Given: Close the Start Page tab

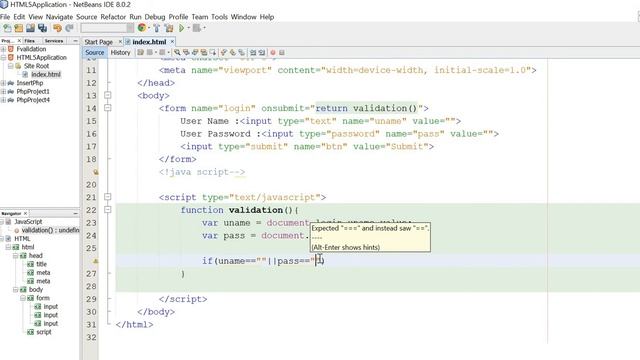Looking at the screenshot, I should (120, 42).
